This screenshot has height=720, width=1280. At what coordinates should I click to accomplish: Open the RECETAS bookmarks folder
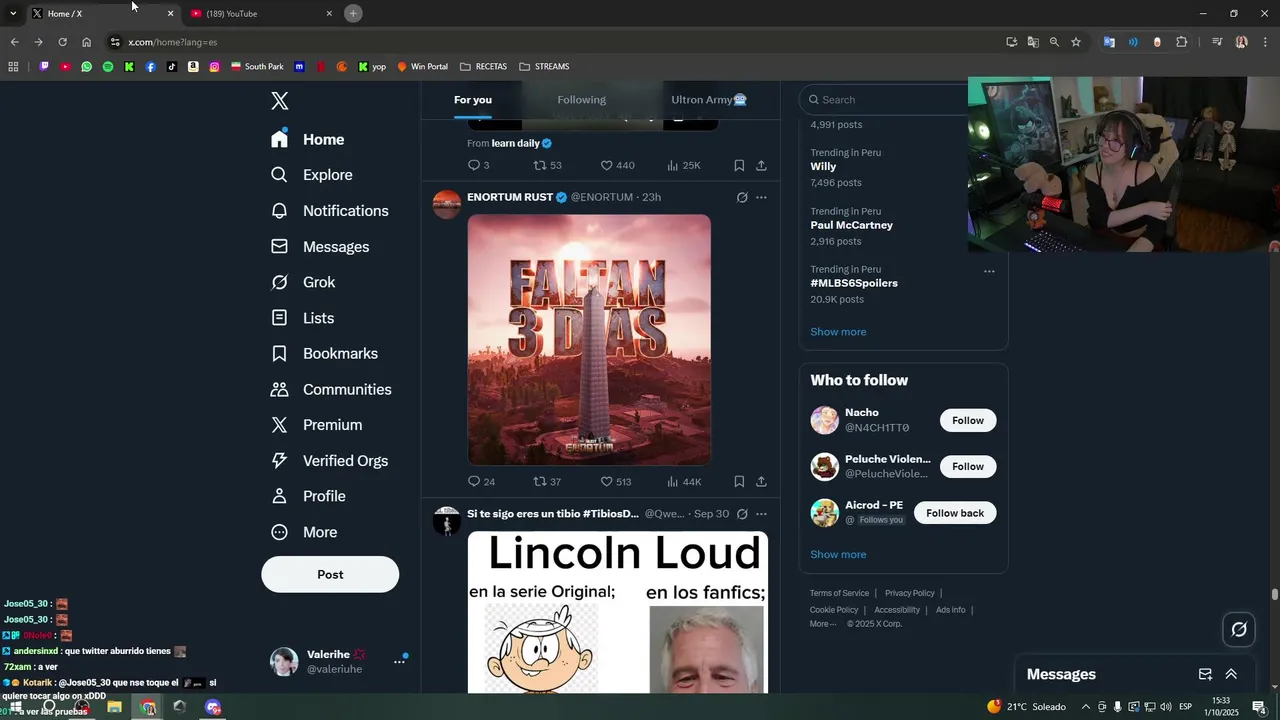click(x=483, y=67)
